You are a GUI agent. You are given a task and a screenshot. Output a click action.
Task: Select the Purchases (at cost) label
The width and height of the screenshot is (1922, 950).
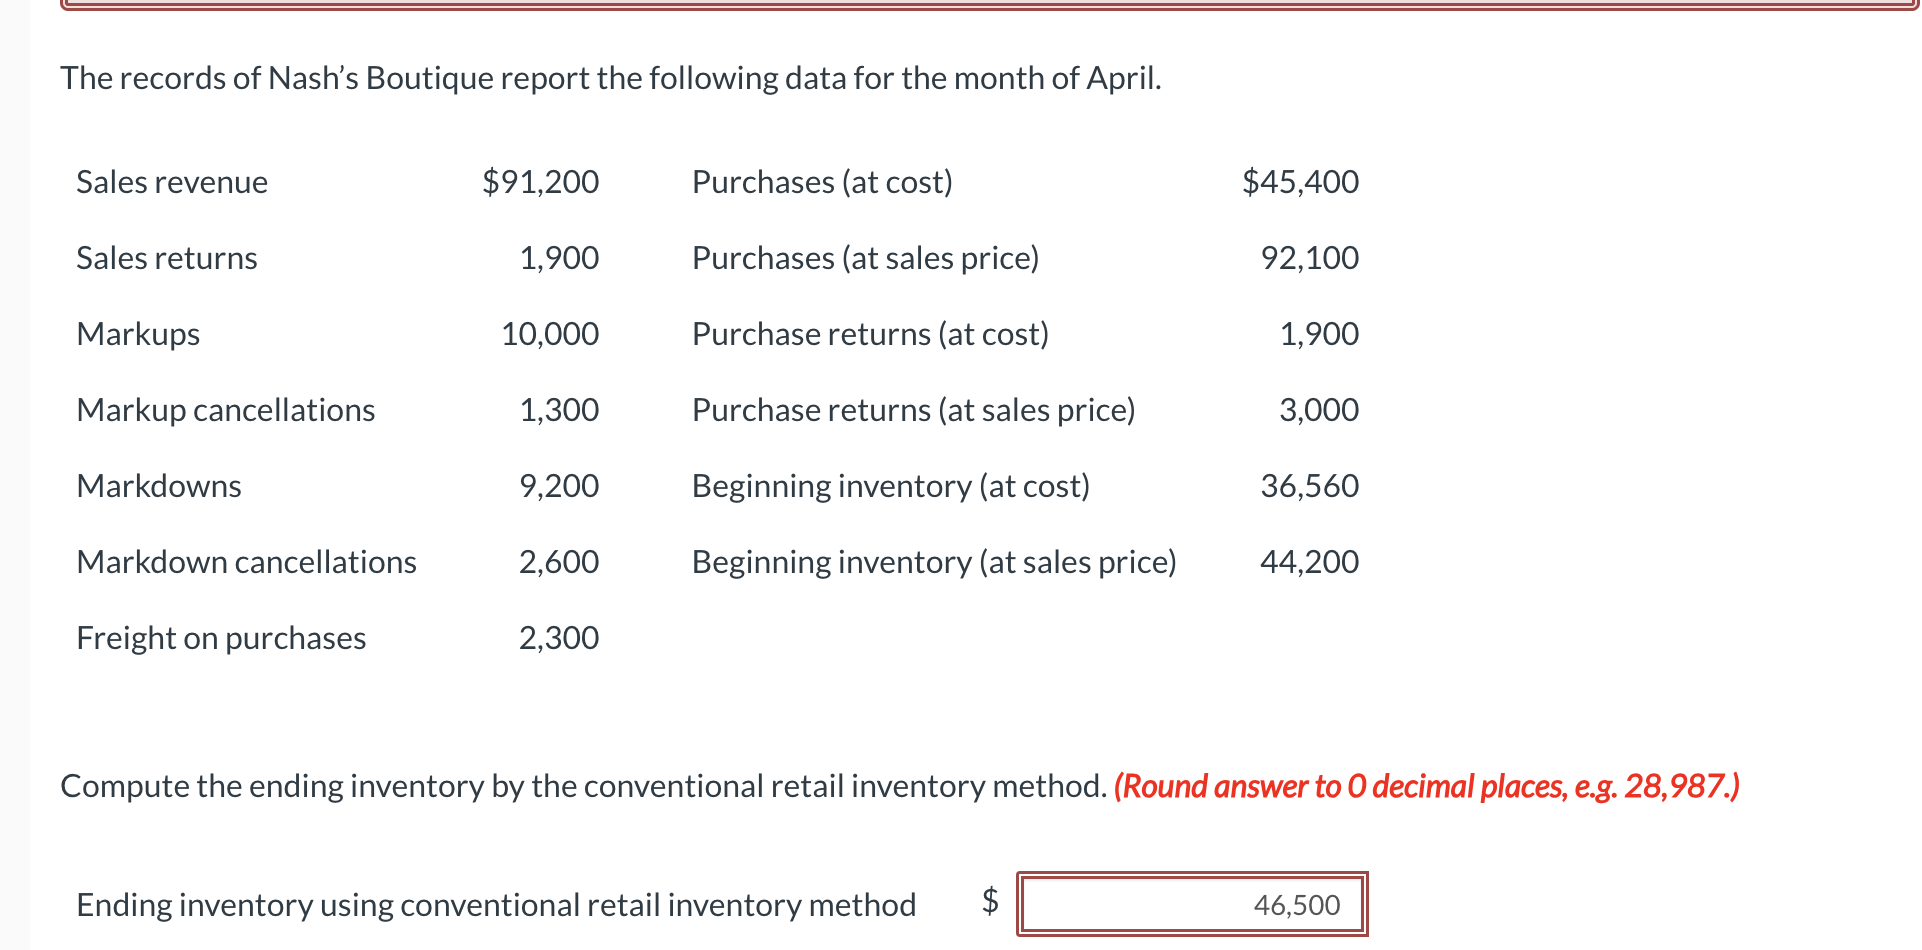pos(820,182)
